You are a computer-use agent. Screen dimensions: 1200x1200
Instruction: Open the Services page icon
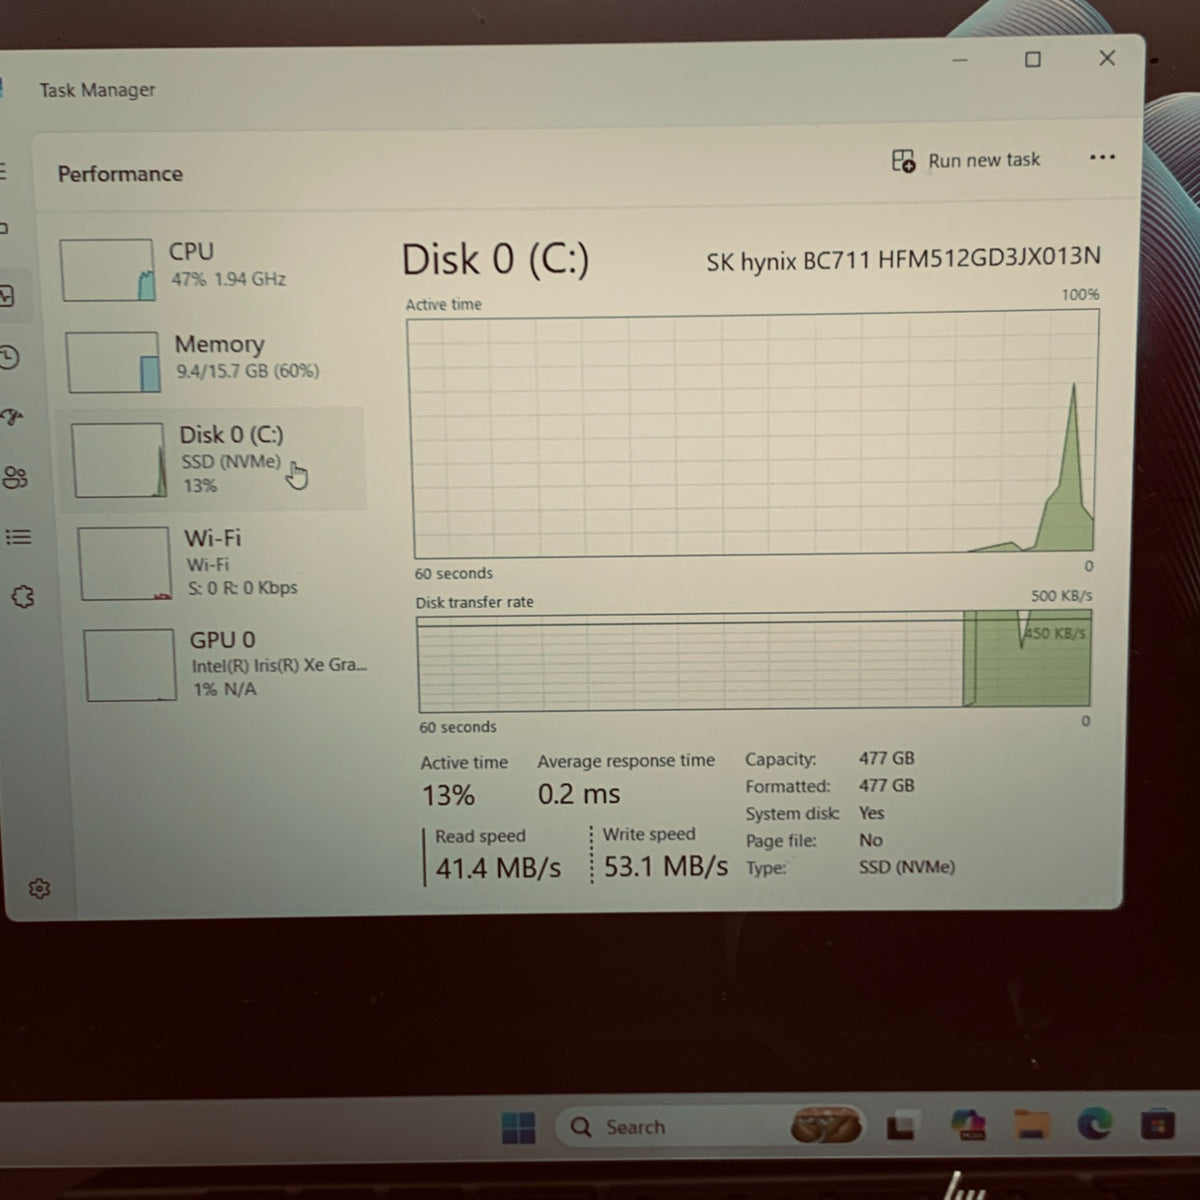click(x=22, y=597)
